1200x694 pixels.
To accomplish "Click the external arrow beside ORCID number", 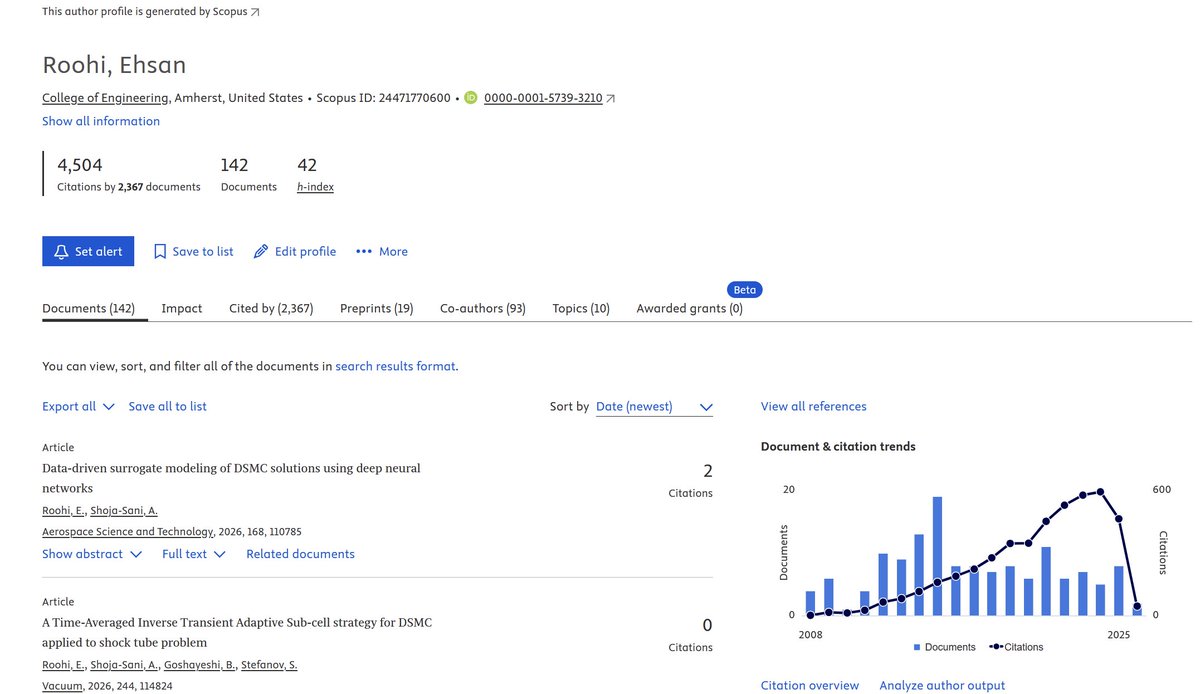I will (x=611, y=99).
